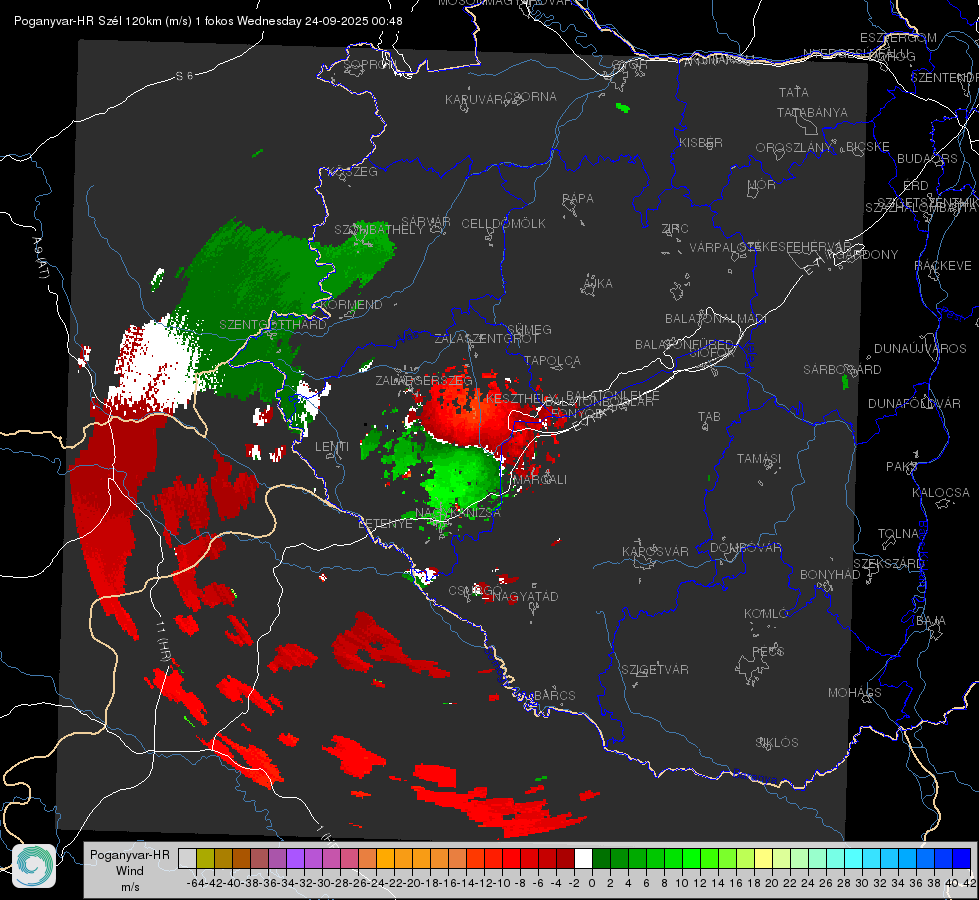
Task: Click the PÁPA city label
Action: [578, 199]
